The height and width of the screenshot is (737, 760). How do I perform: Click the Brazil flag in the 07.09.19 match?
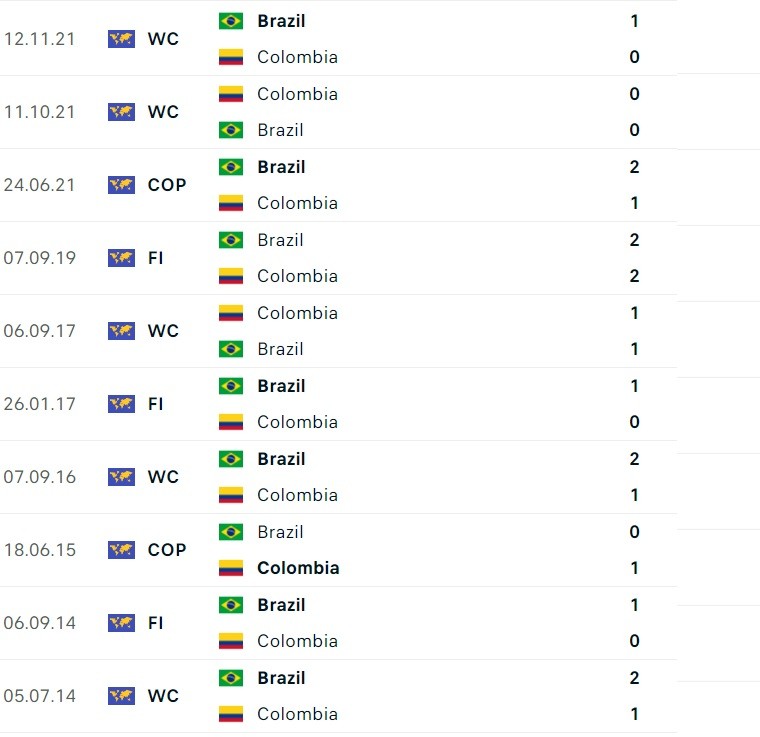pos(231,240)
